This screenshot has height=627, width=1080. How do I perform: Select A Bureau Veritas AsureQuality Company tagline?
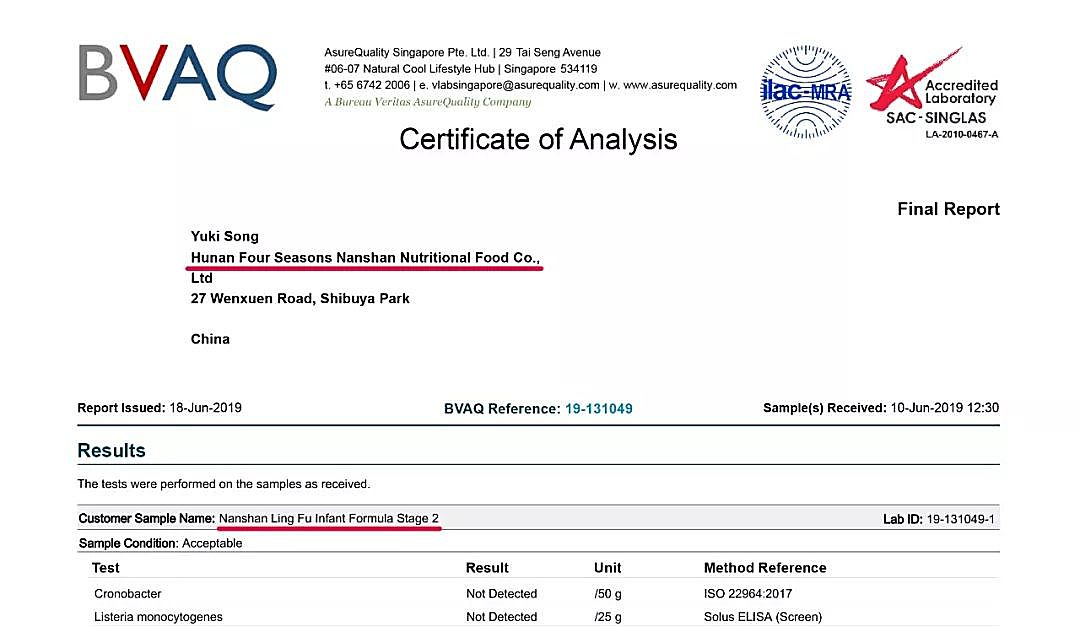point(428,102)
